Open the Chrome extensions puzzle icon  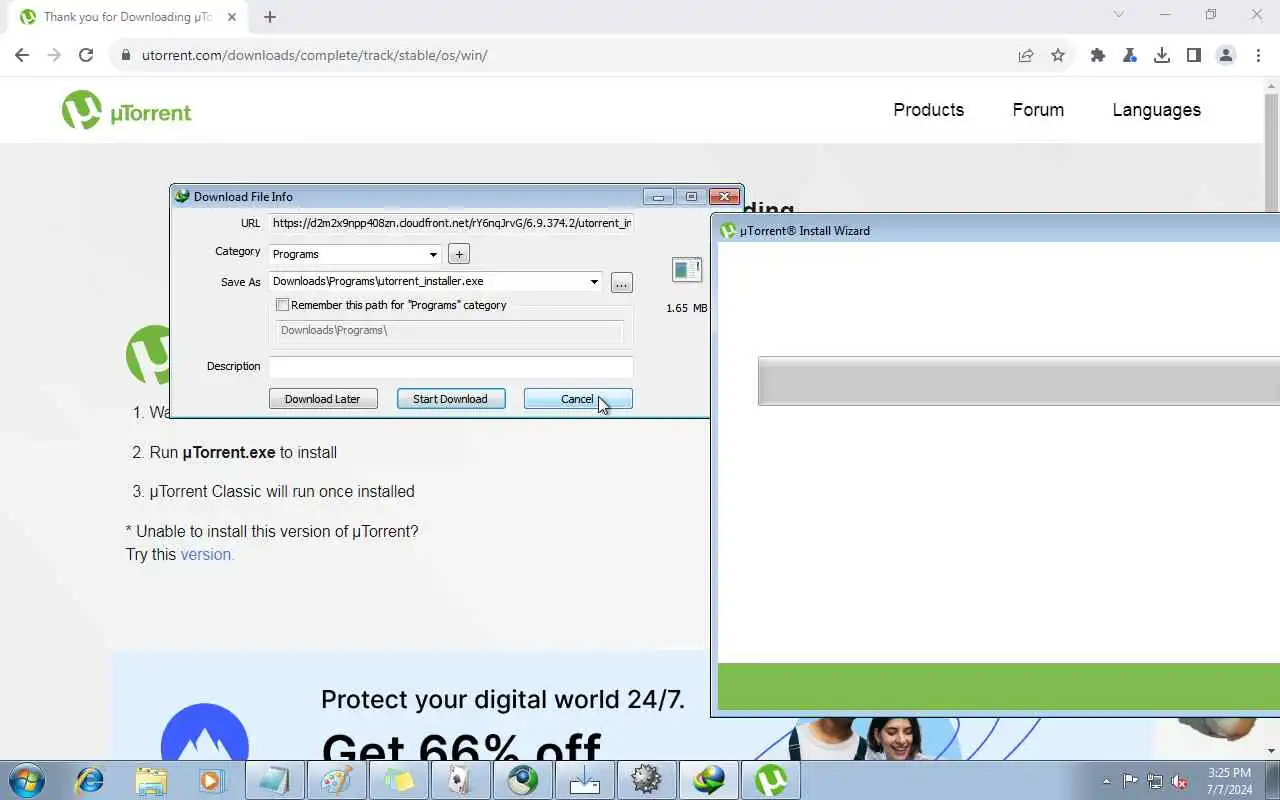pyautogui.click(x=1098, y=55)
